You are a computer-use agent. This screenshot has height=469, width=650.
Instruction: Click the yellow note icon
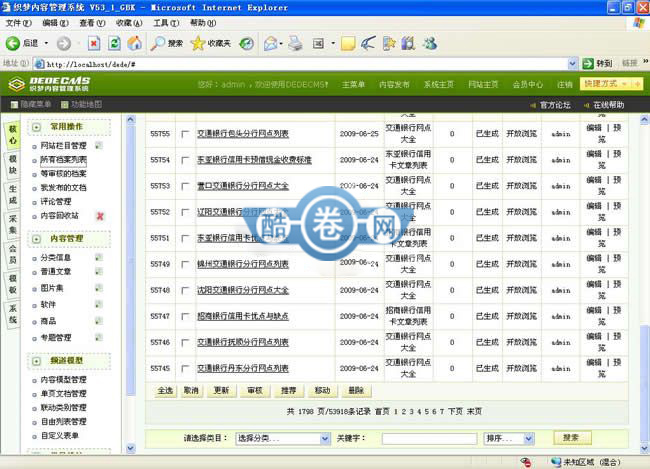pyautogui.click(x=348, y=43)
